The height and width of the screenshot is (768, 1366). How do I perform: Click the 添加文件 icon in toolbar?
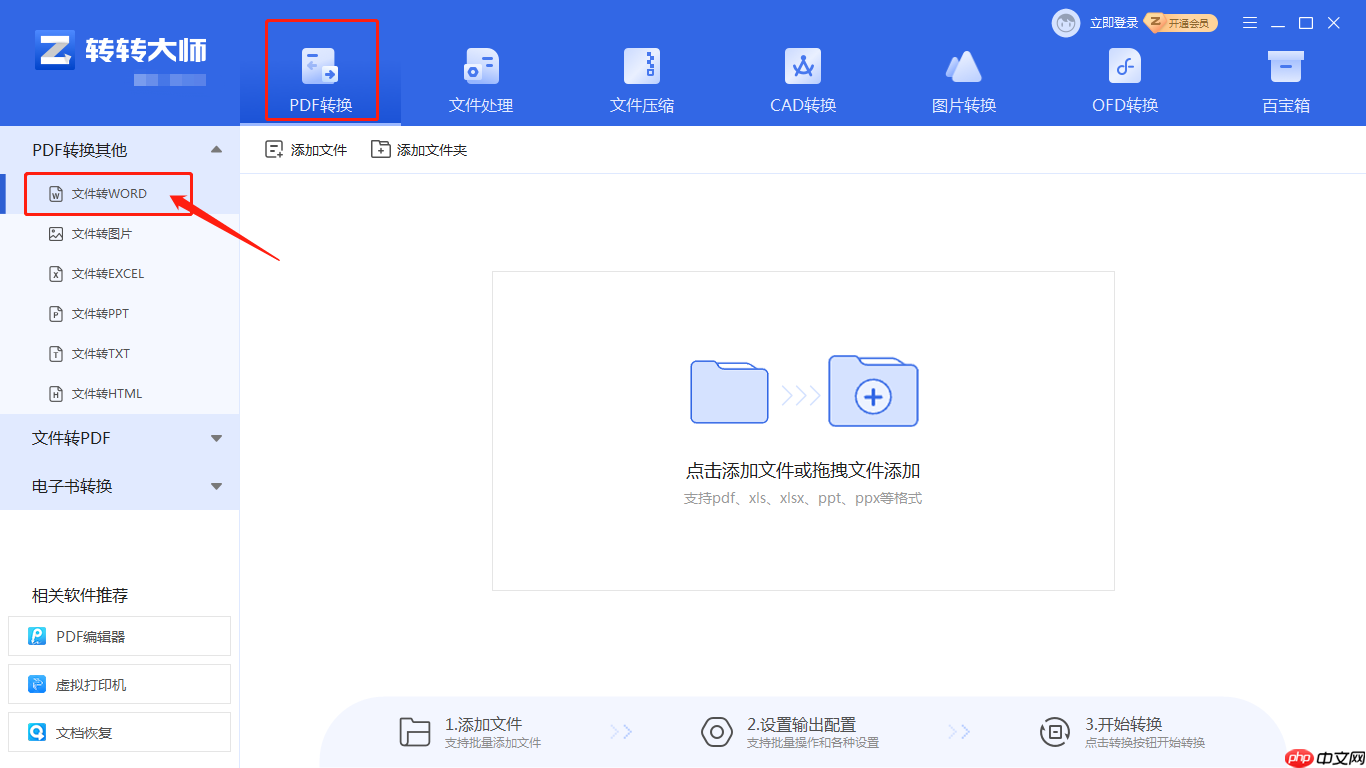tap(274, 149)
